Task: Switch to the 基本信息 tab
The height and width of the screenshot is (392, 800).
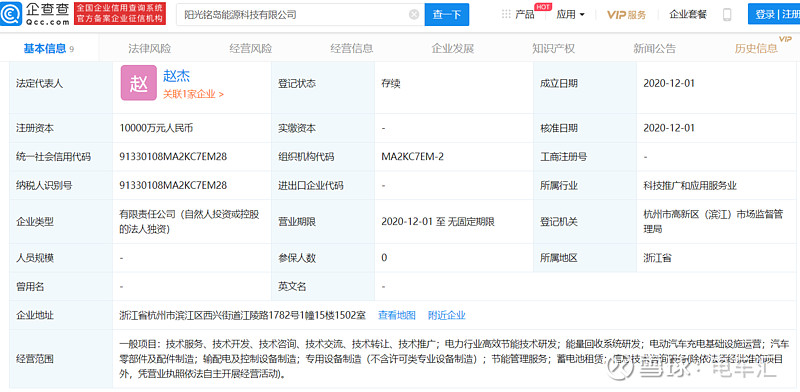Action: (49, 48)
